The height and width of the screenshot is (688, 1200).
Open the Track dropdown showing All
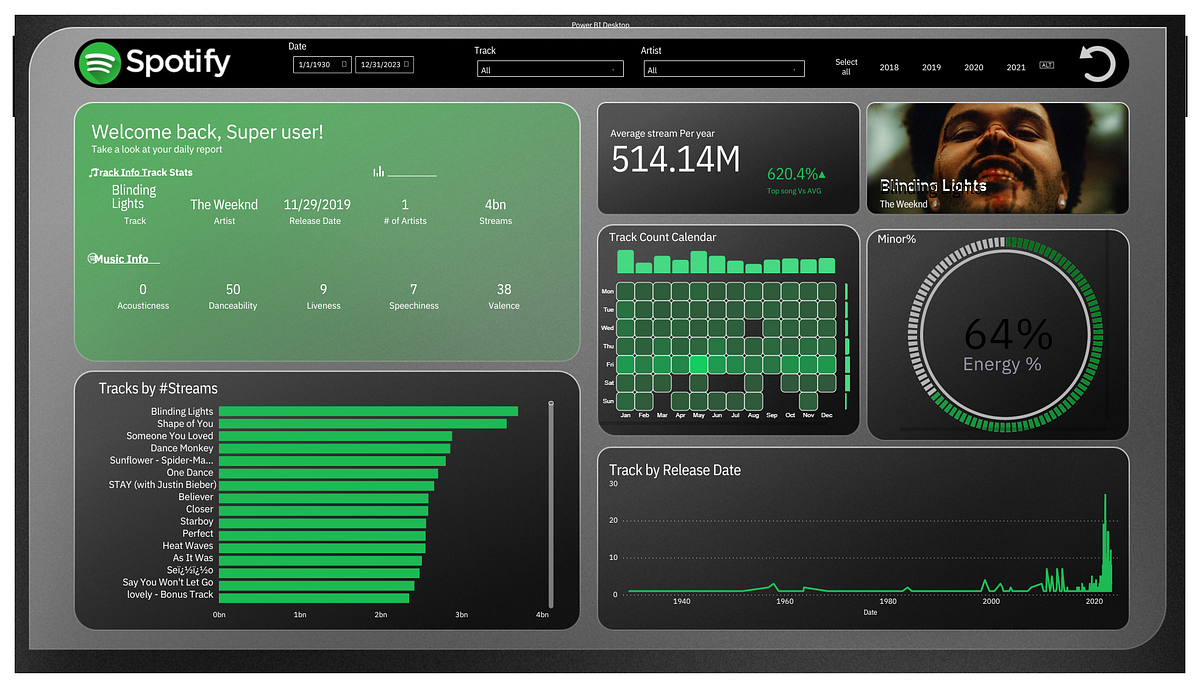550,69
